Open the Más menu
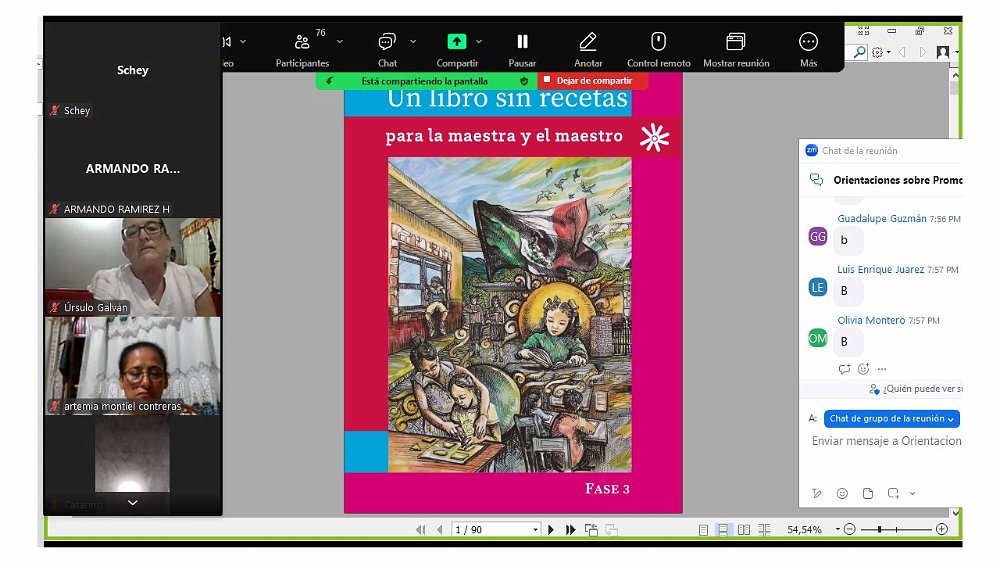1000x563 pixels. click(808, 49)
